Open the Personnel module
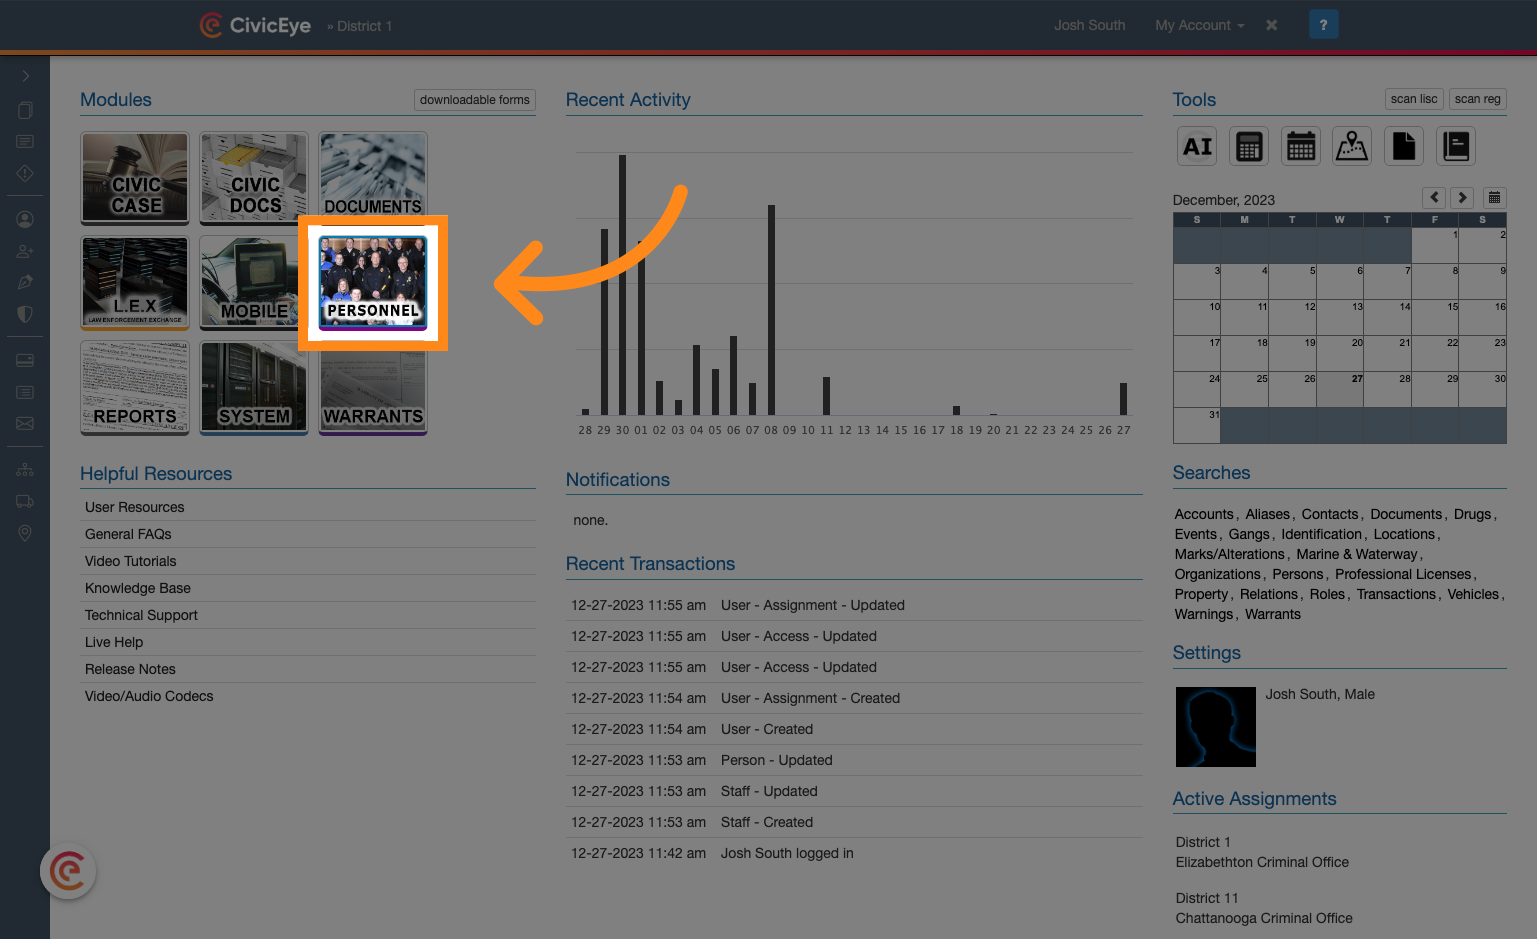1537x939 pixels. 373,283
